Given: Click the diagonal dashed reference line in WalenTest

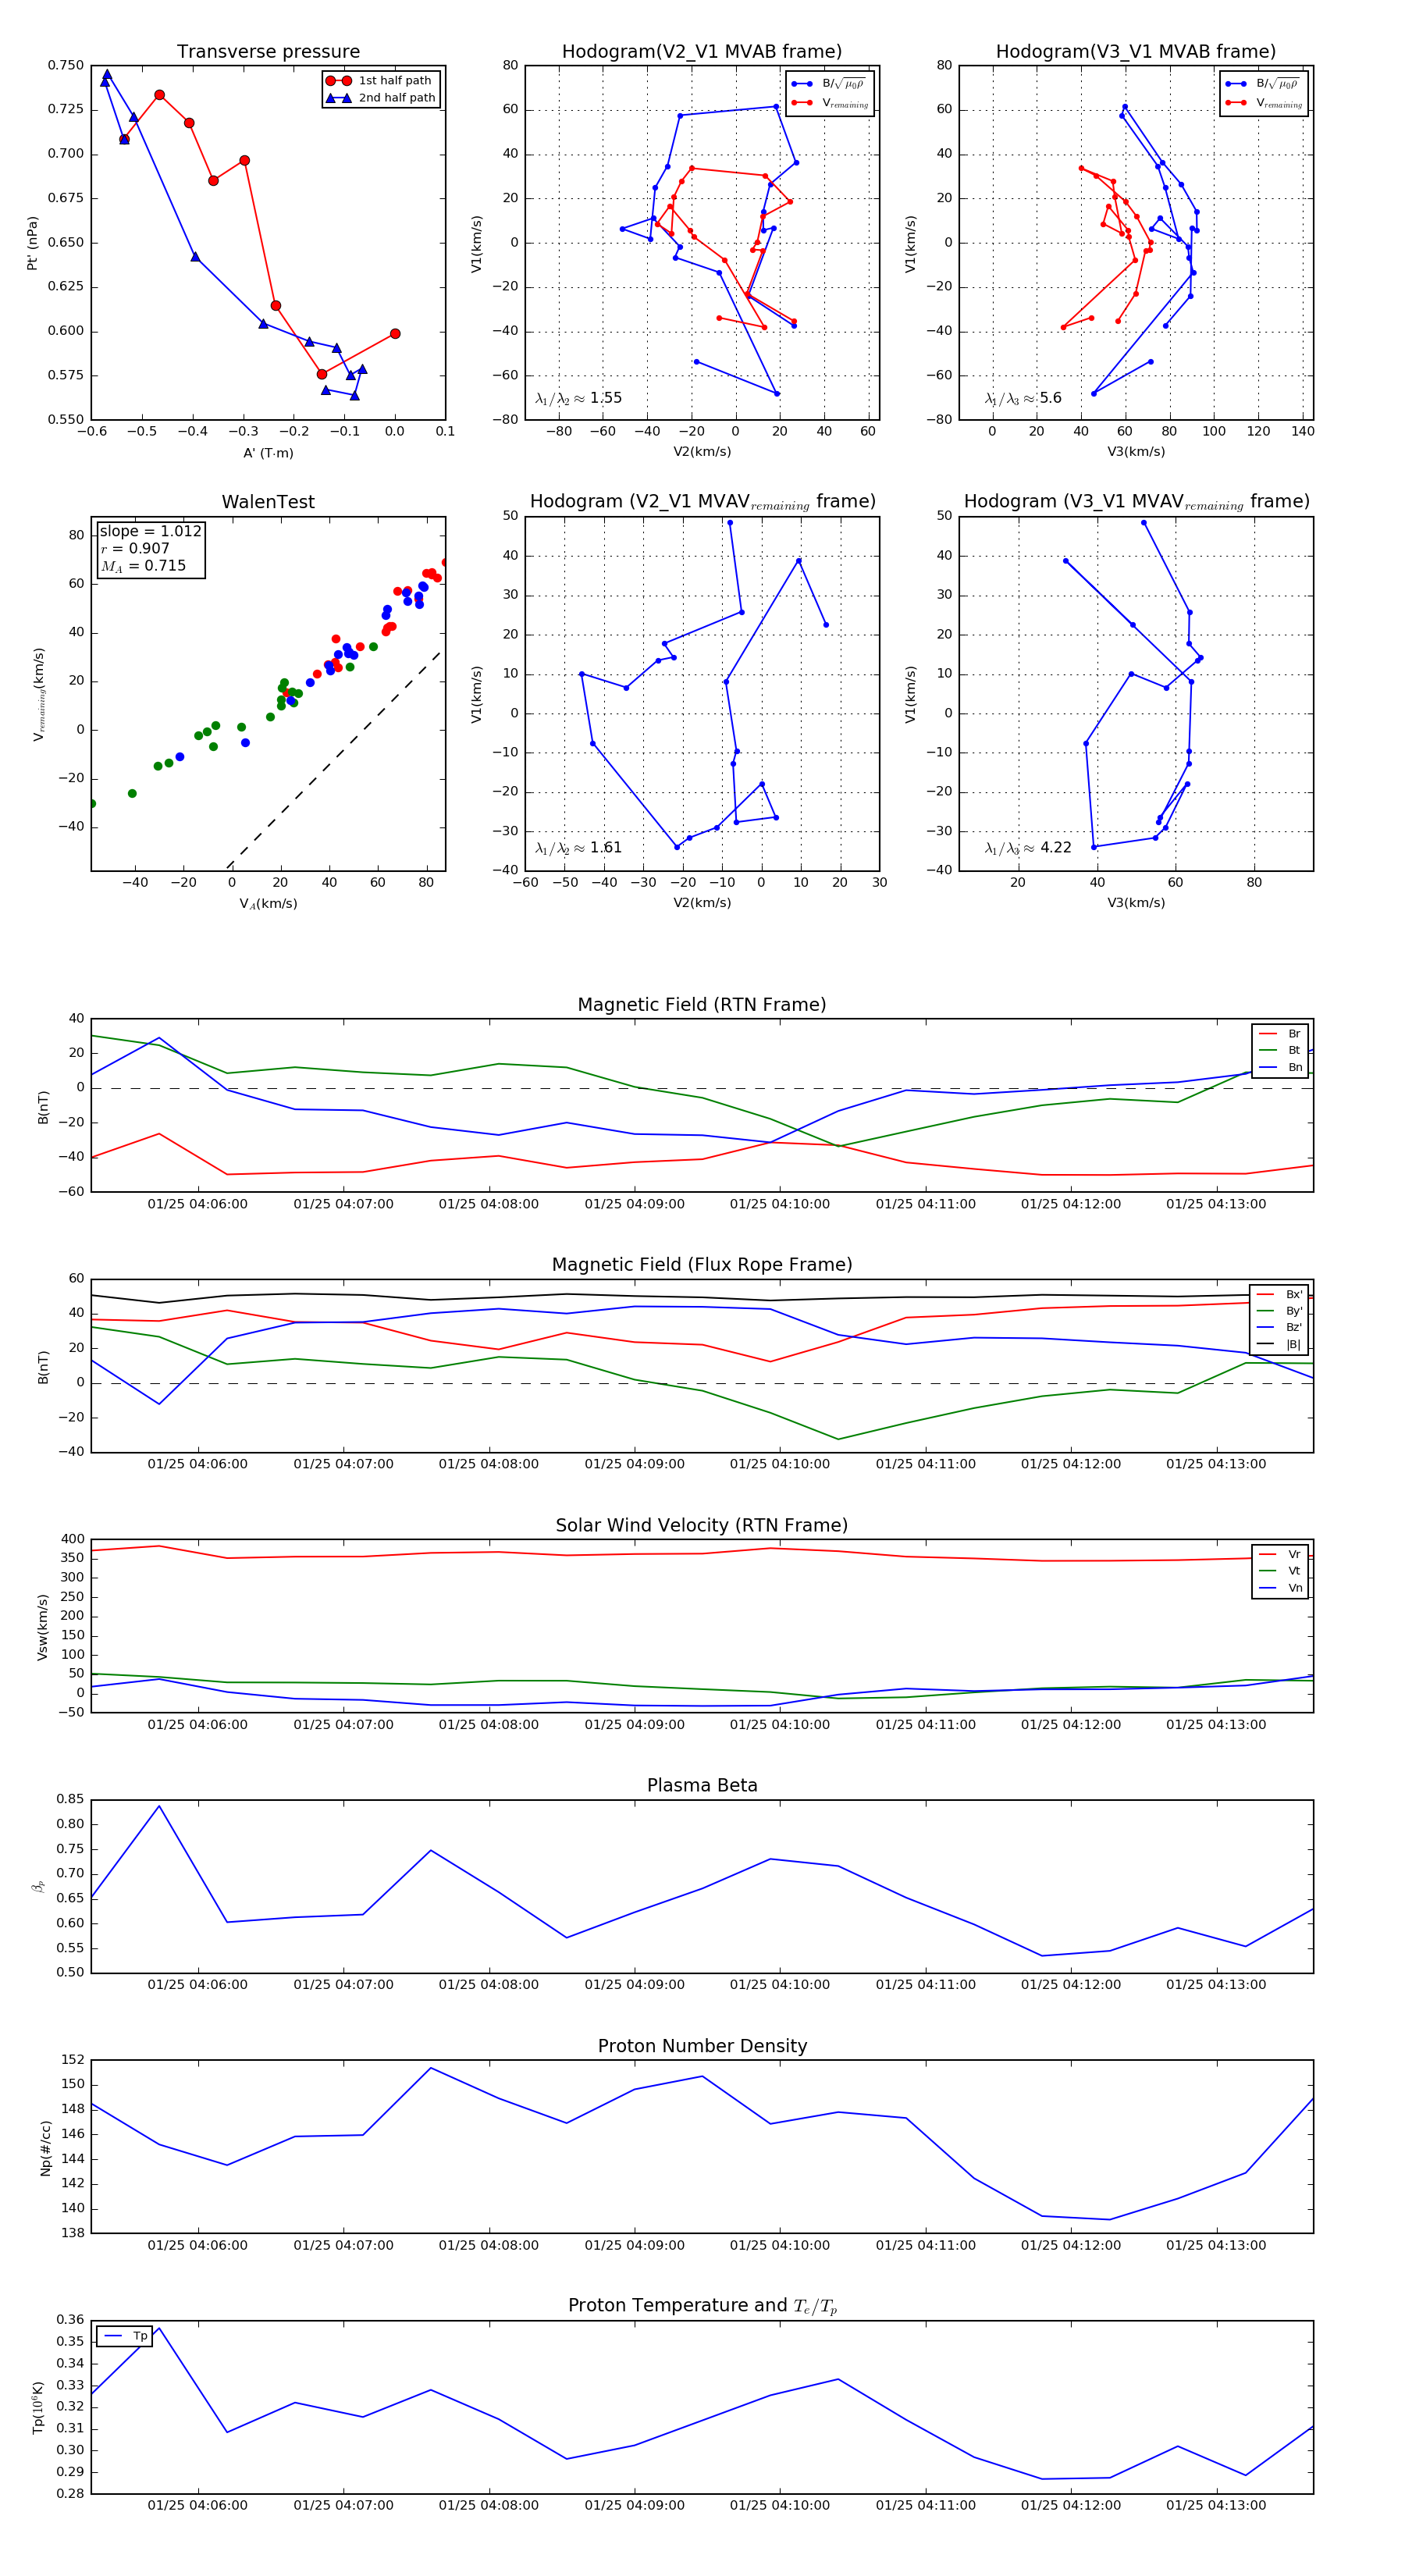Looking at the screenshot, I should (x=333, y=760).
